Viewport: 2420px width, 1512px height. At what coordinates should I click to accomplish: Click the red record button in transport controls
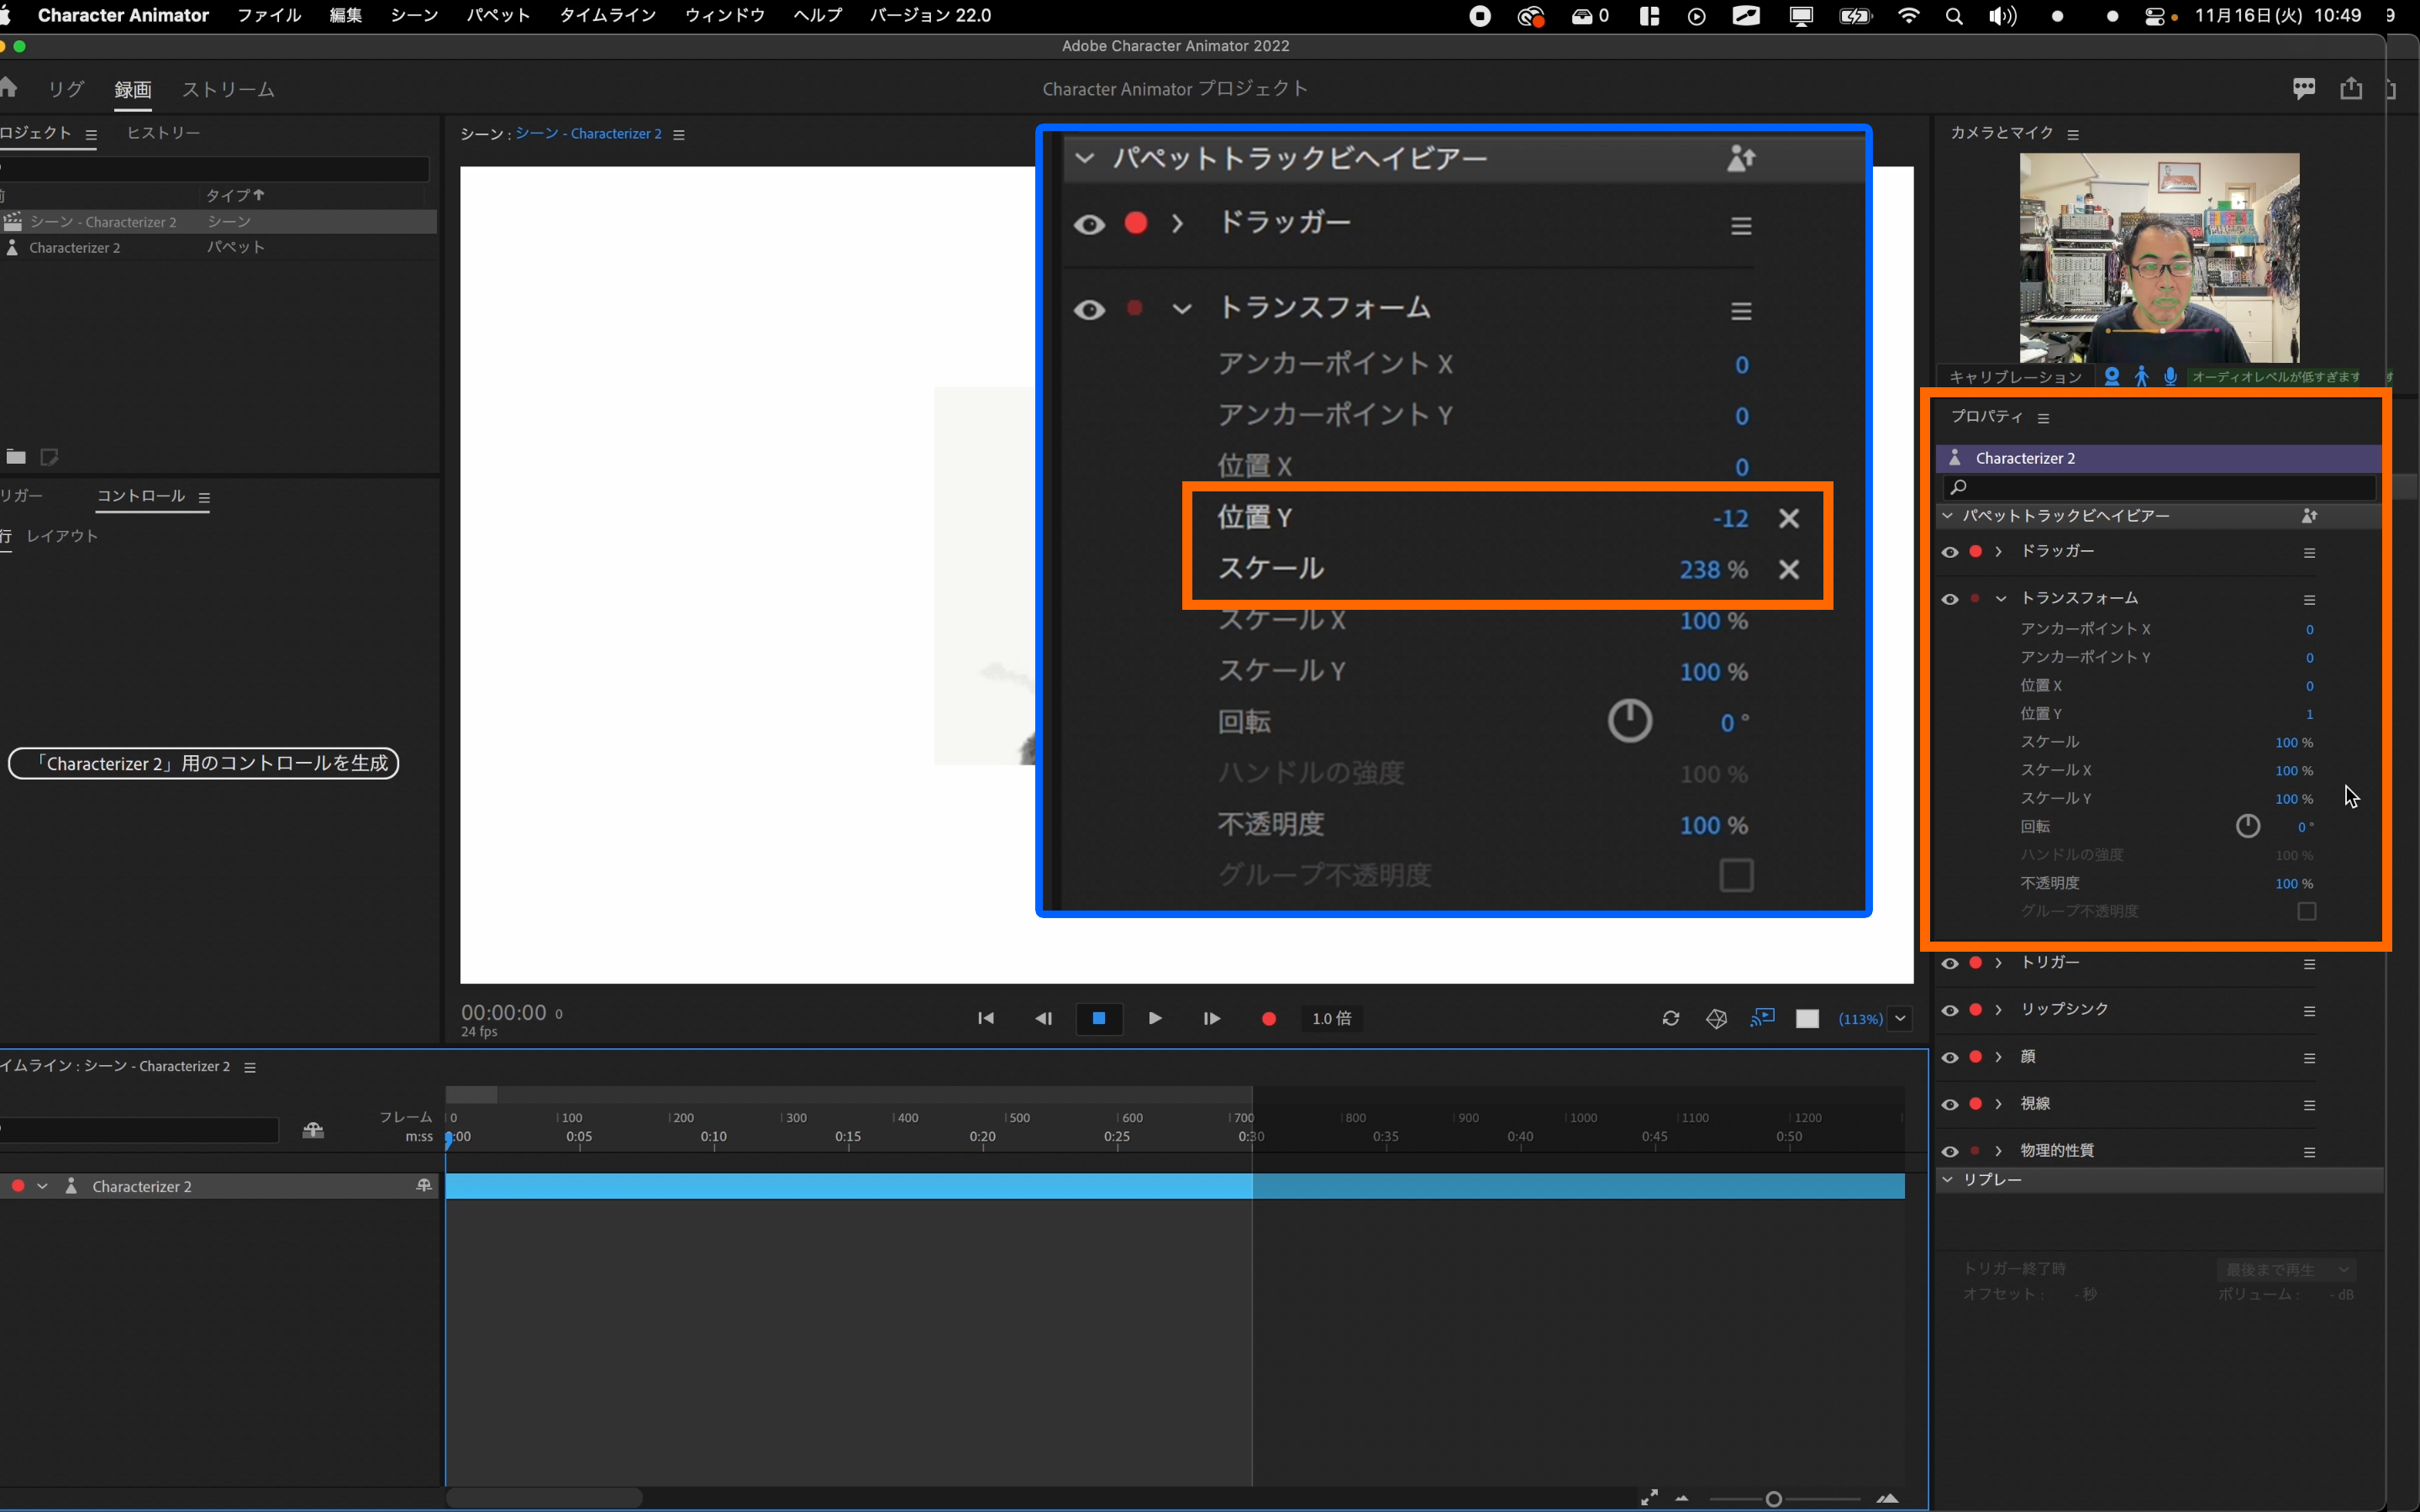point(1268,1018)
